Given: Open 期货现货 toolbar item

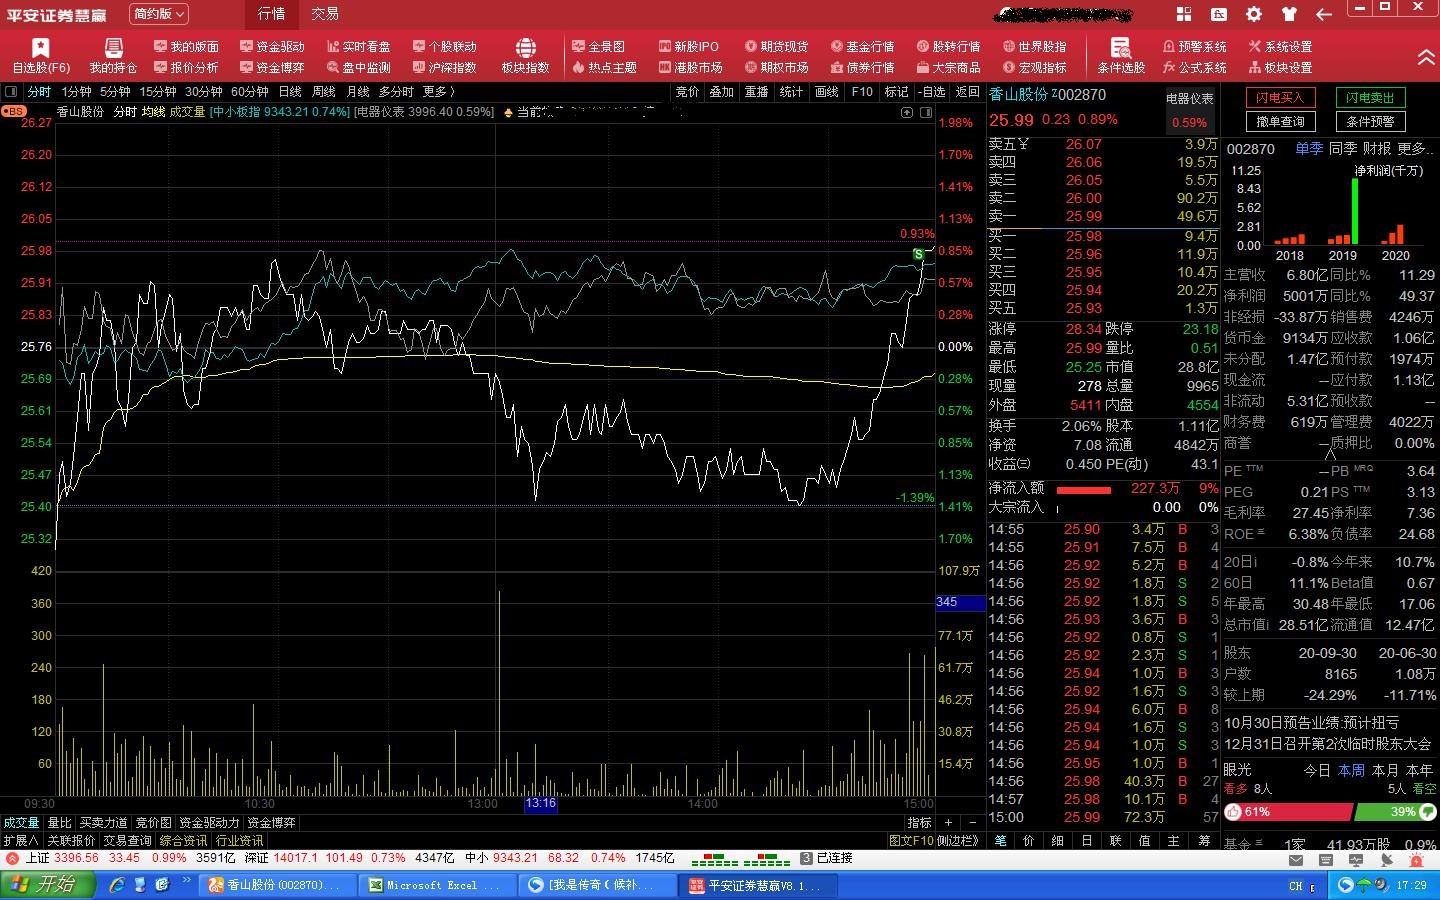Looking at the screenshot, I should pyautogui.click(x=776, y=46).
